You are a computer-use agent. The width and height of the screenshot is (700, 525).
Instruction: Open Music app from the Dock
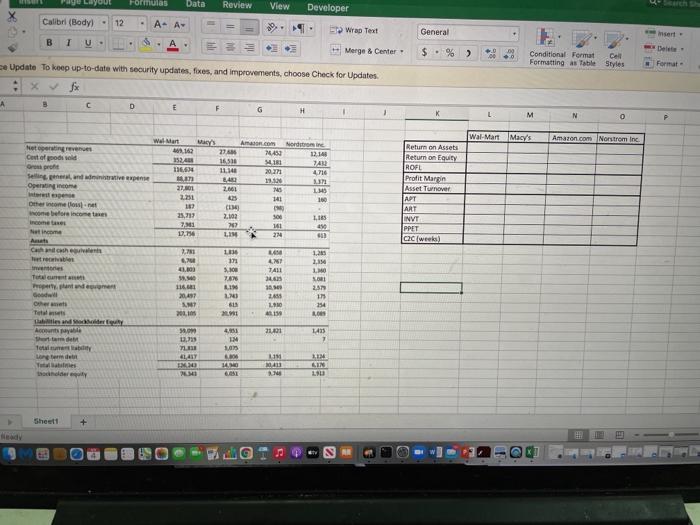279,453
